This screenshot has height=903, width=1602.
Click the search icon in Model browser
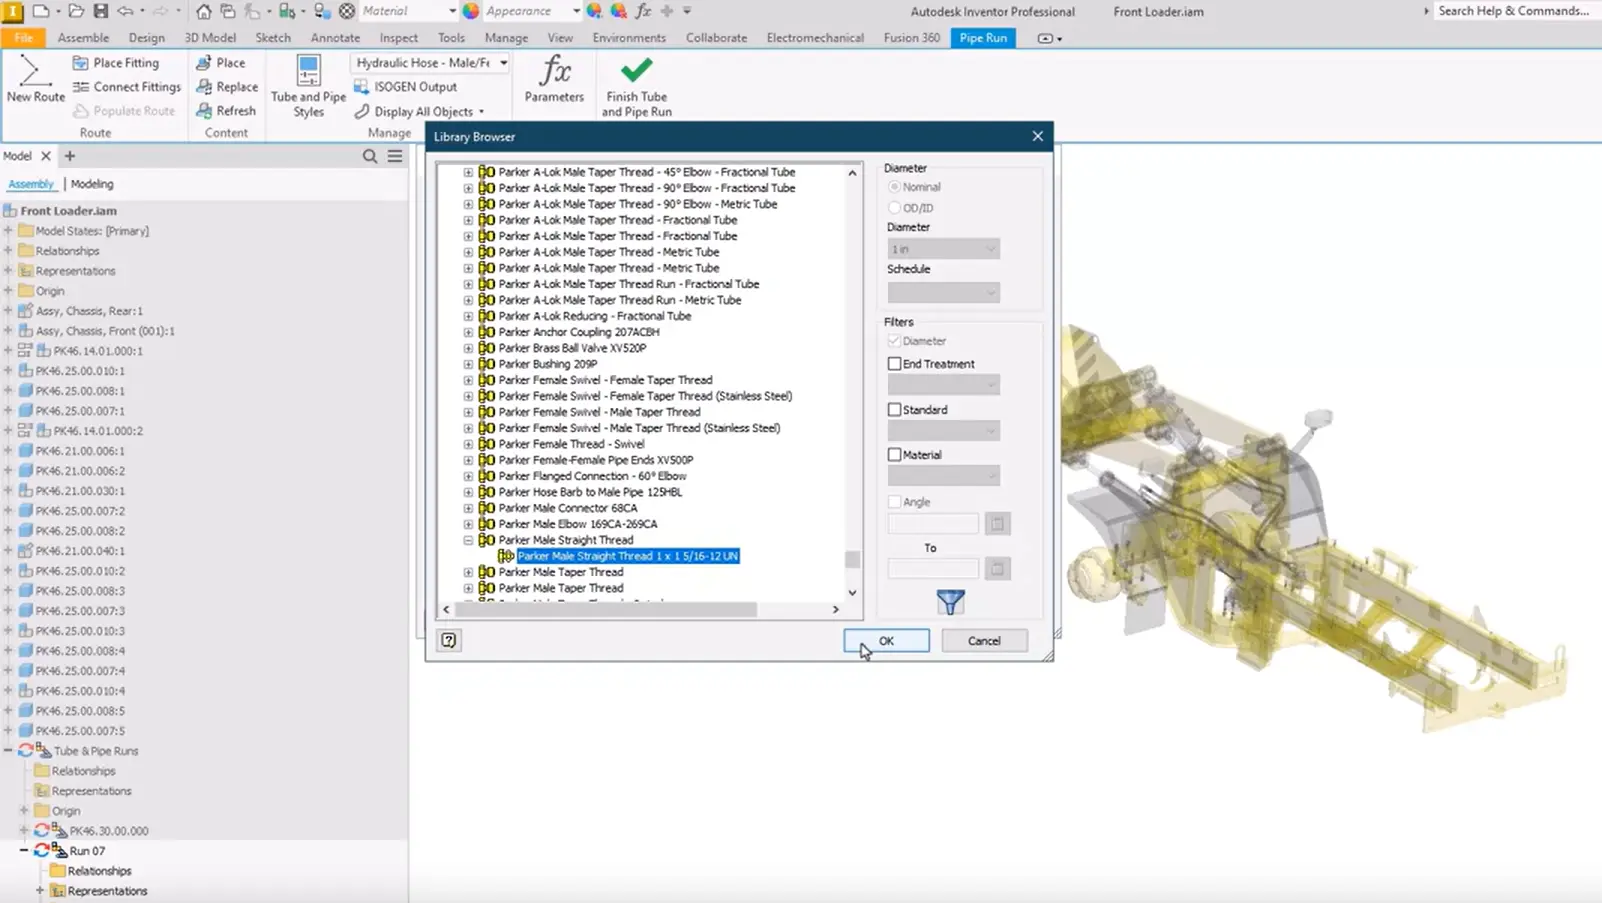click(370, 156)
